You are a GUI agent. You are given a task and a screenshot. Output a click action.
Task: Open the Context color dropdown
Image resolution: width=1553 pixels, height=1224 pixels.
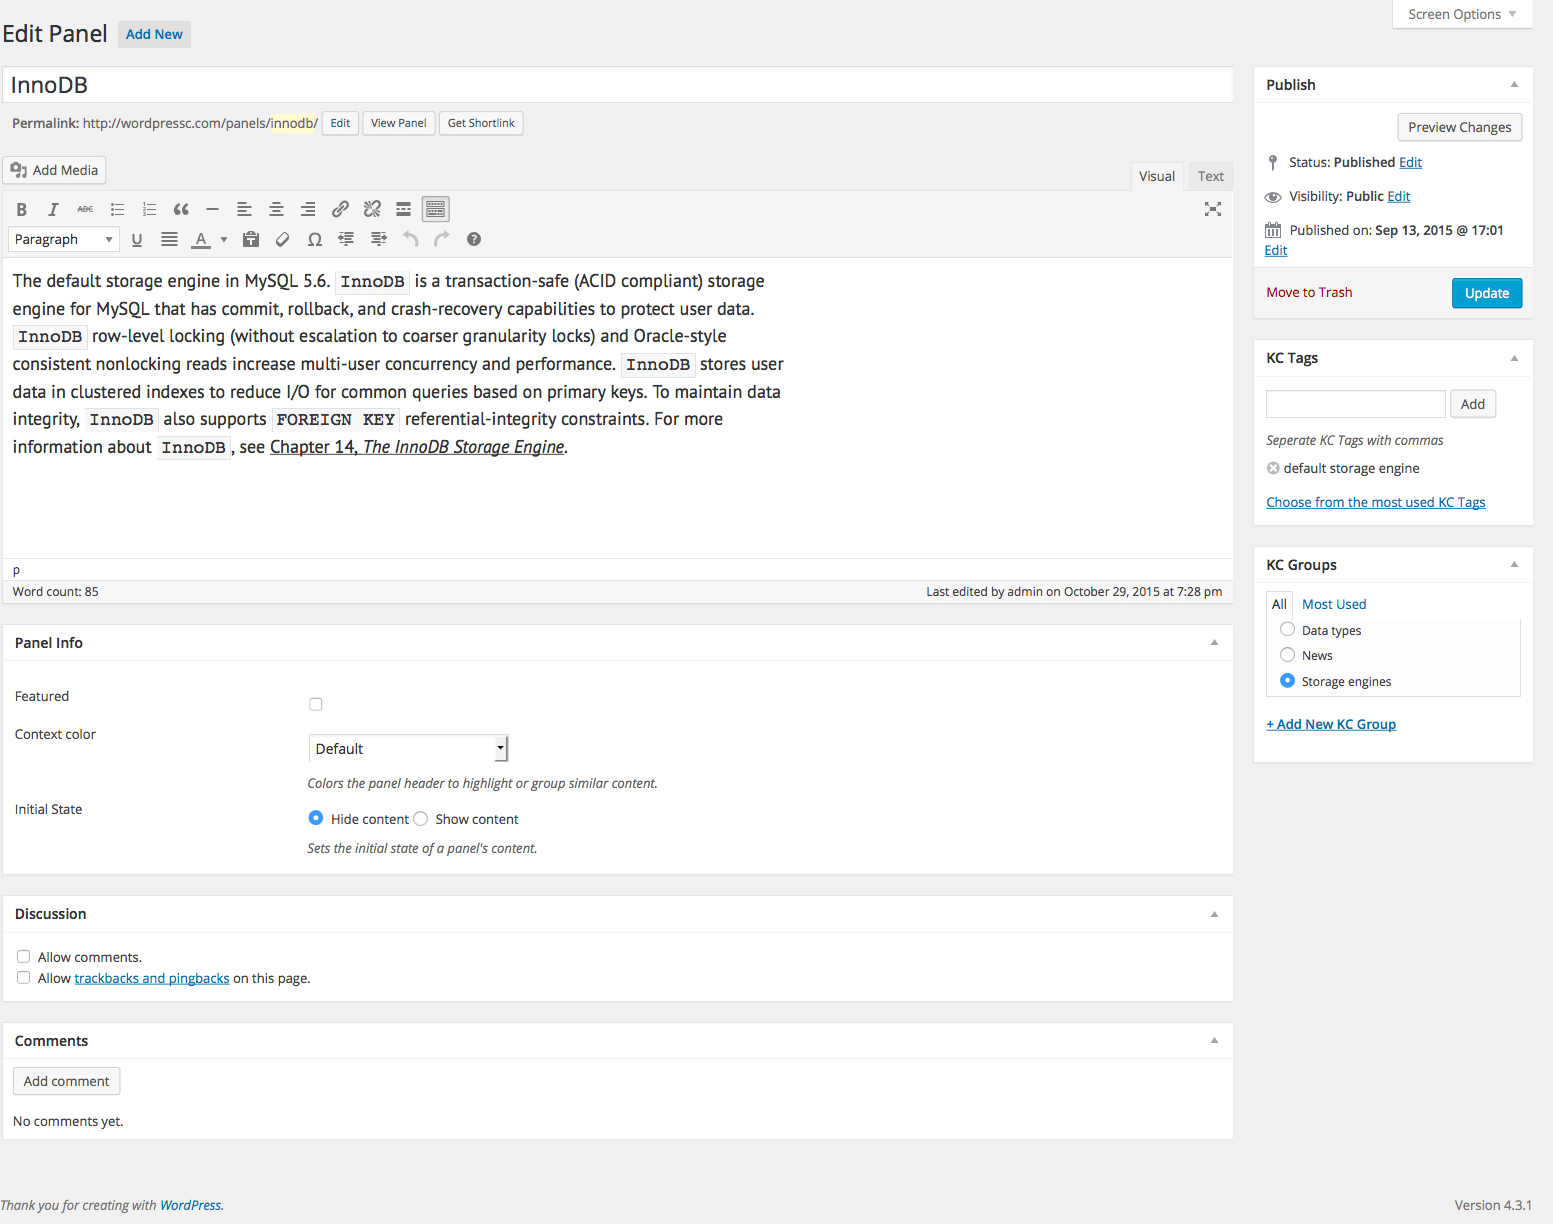point(408,748)
